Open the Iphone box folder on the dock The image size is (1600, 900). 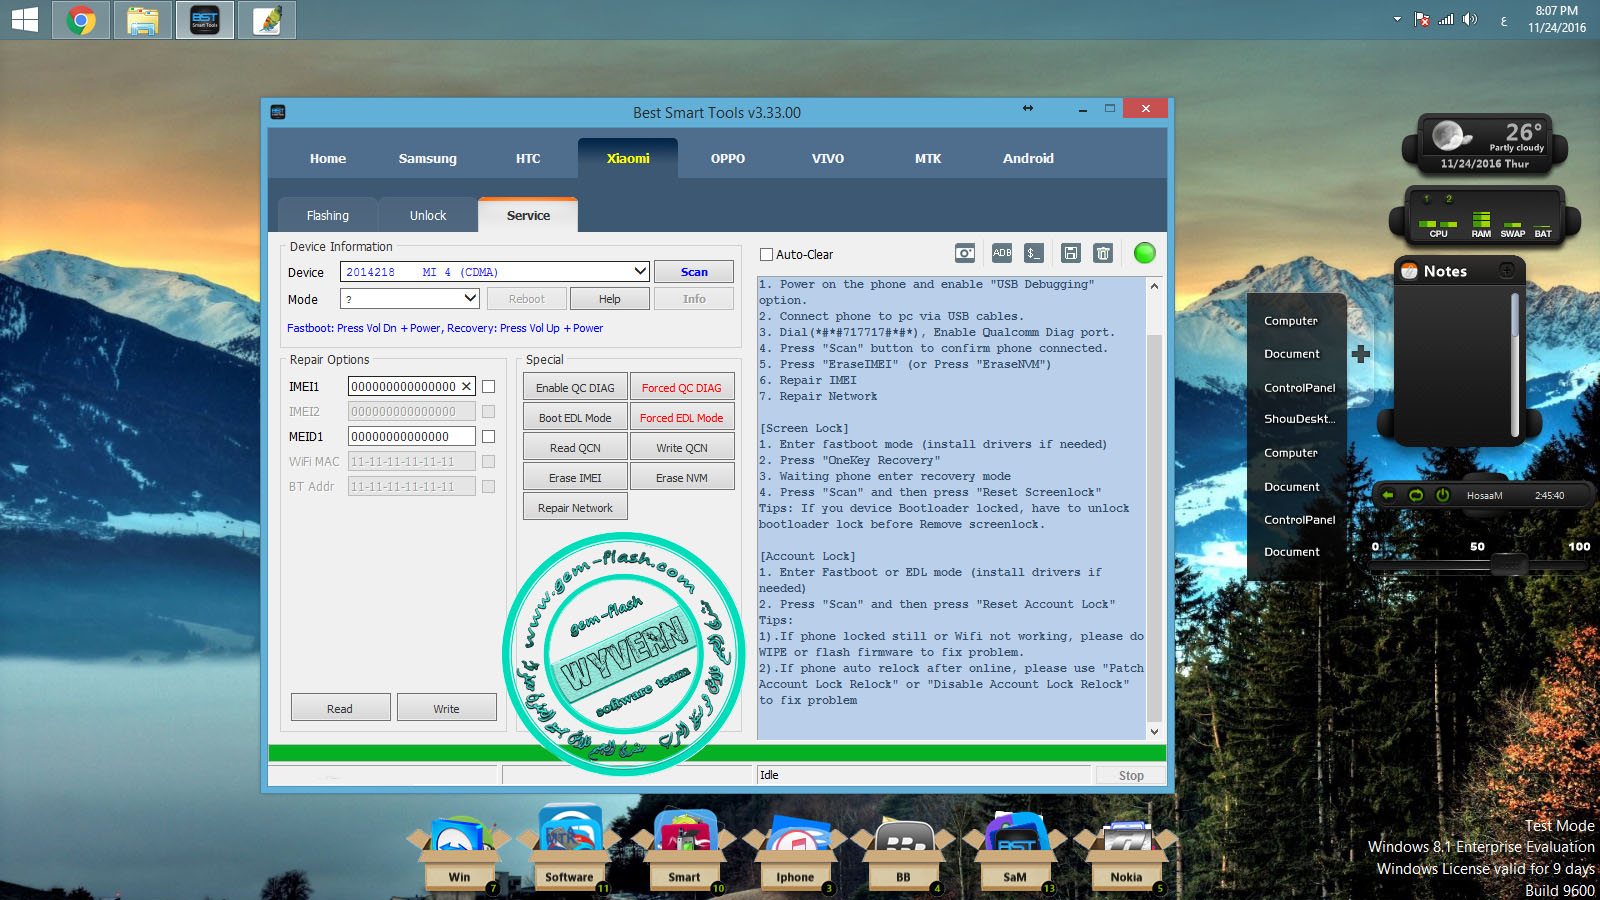coord(795,852)
